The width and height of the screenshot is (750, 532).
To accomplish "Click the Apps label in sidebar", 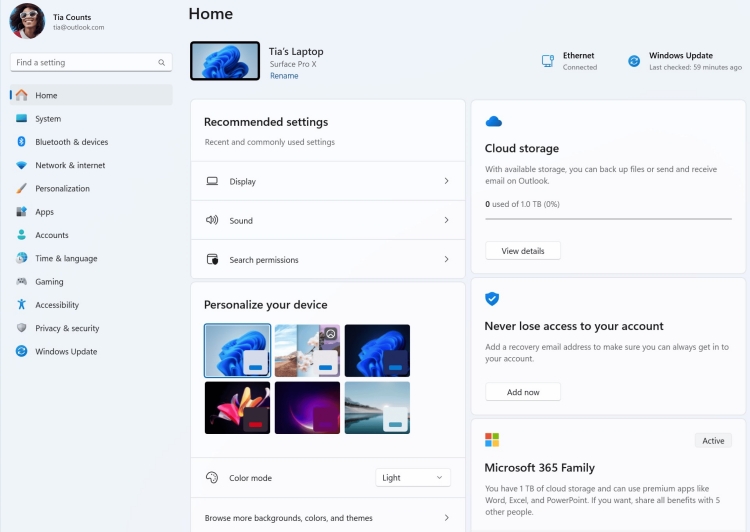I will [x=44, y=211].
